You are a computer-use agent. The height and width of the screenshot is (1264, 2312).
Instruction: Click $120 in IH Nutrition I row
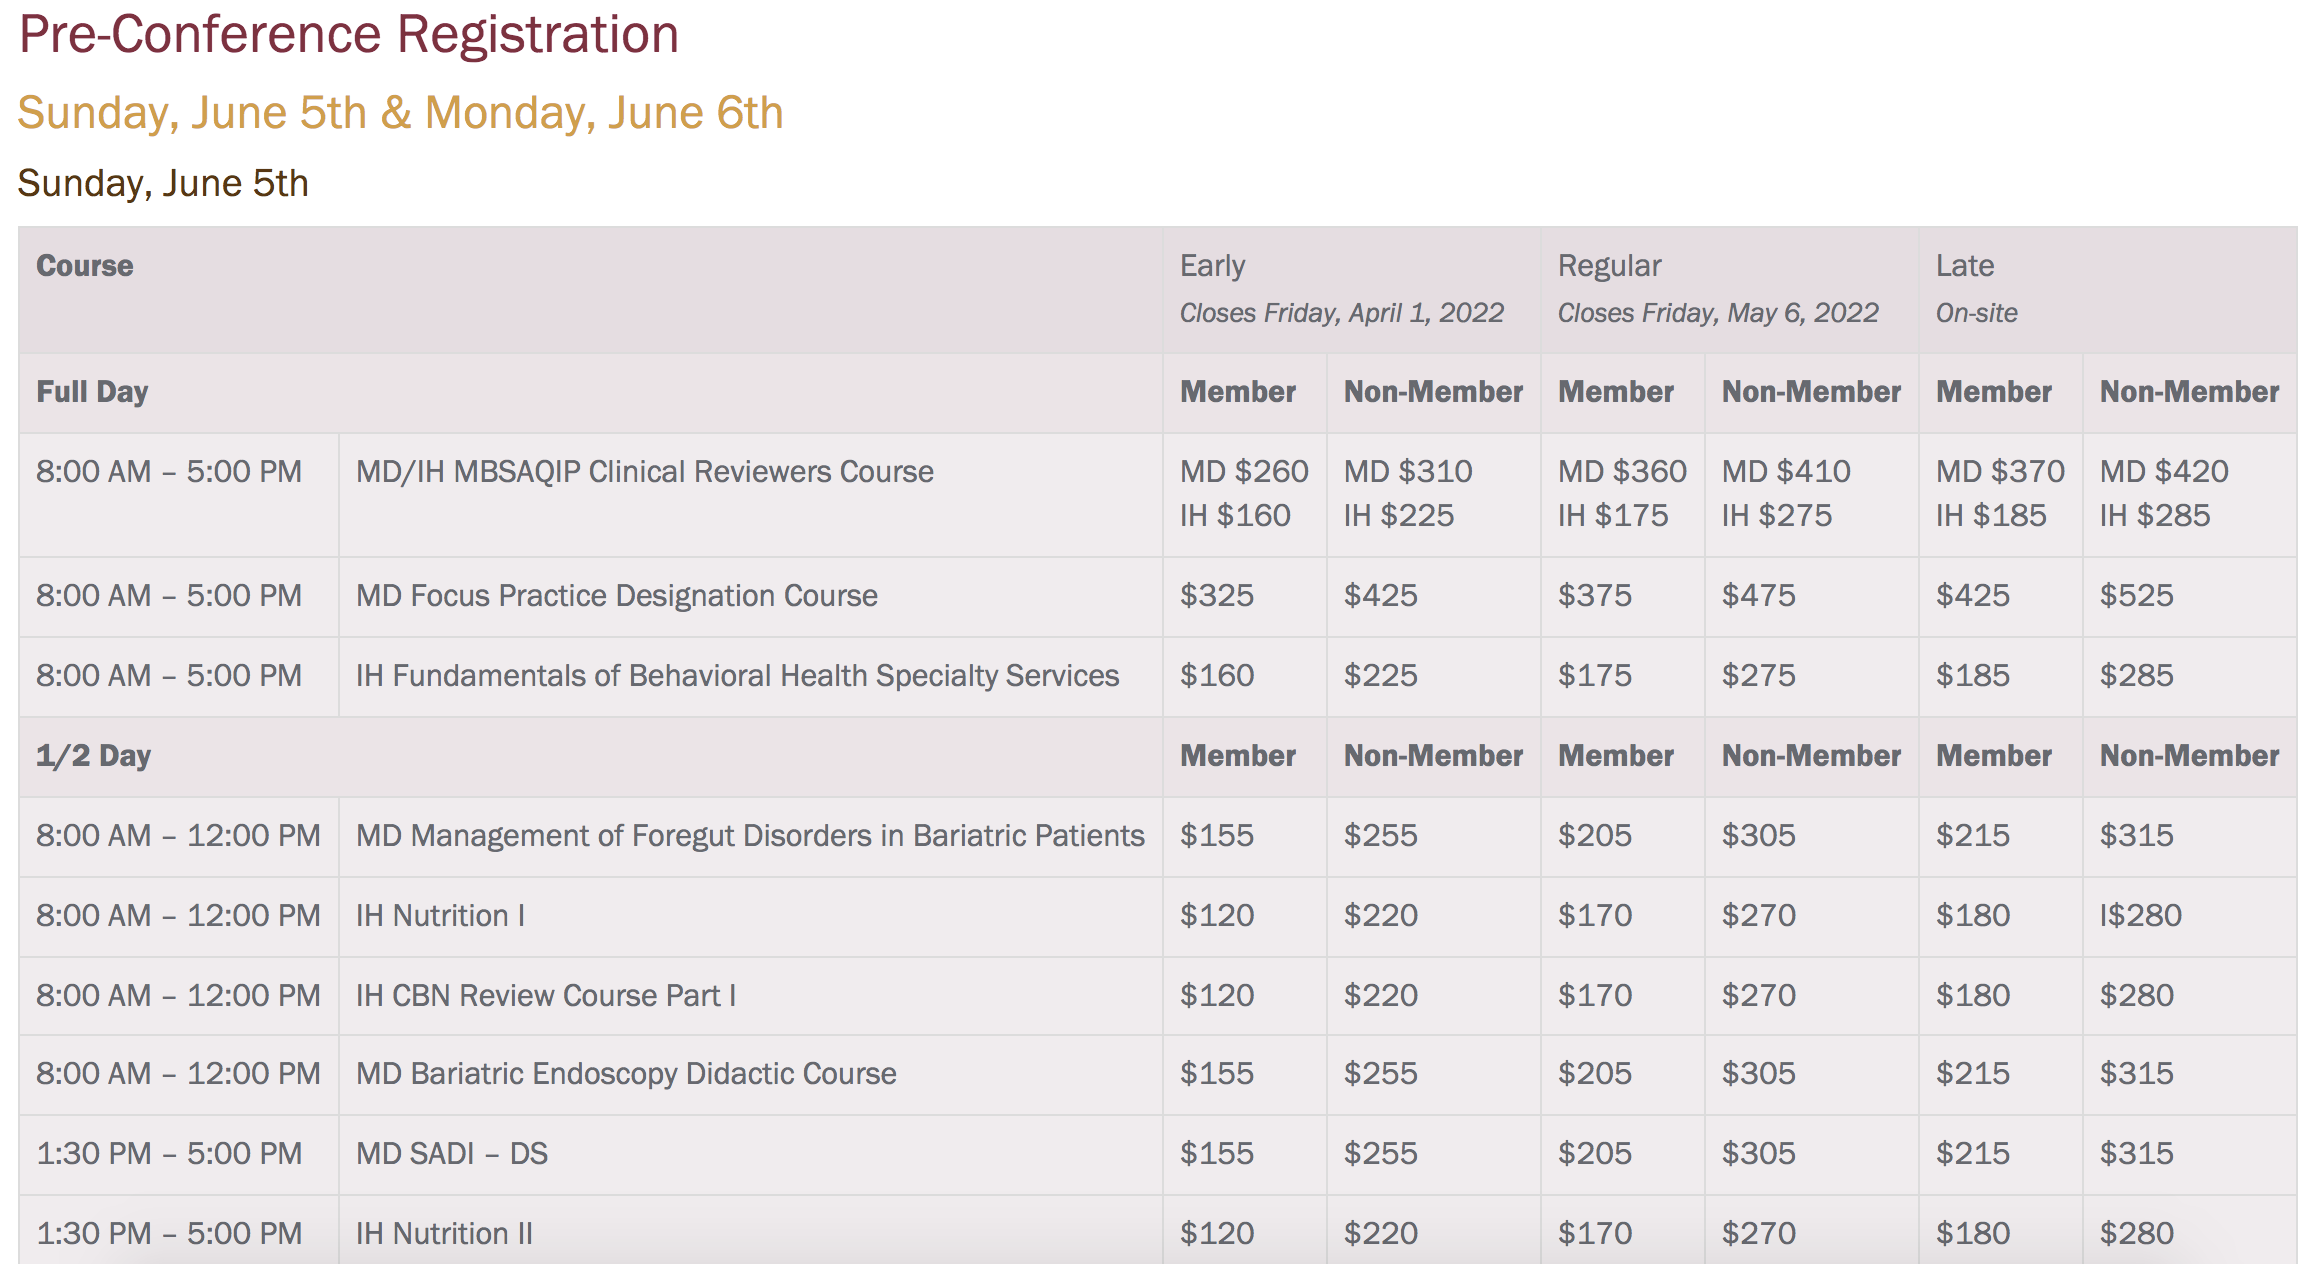(1217, 916)
